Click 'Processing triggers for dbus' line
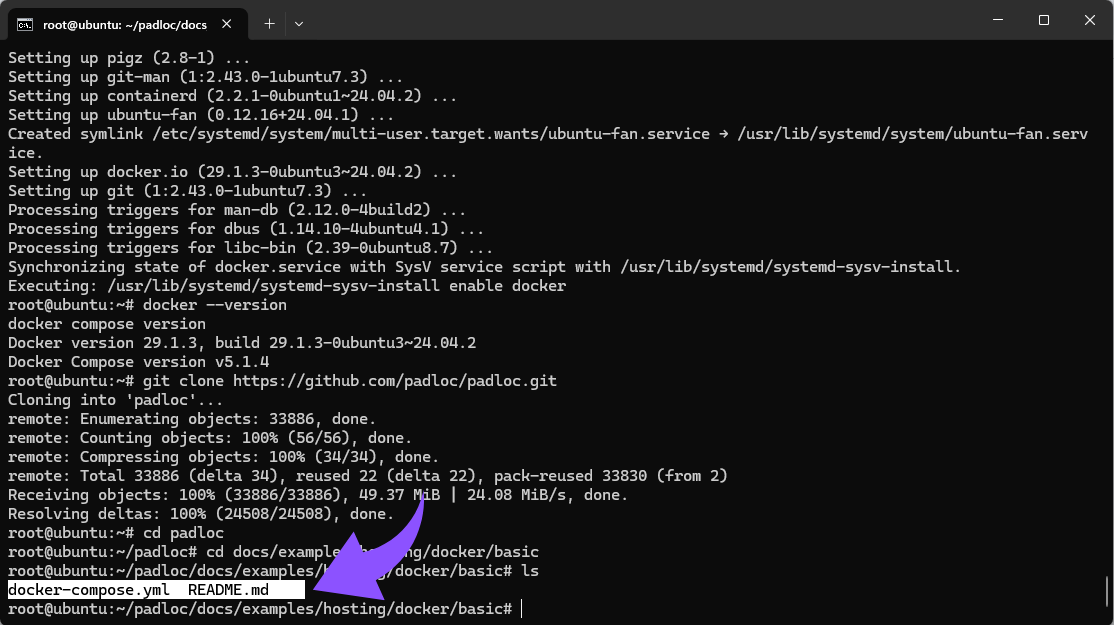 click(246, 229)
